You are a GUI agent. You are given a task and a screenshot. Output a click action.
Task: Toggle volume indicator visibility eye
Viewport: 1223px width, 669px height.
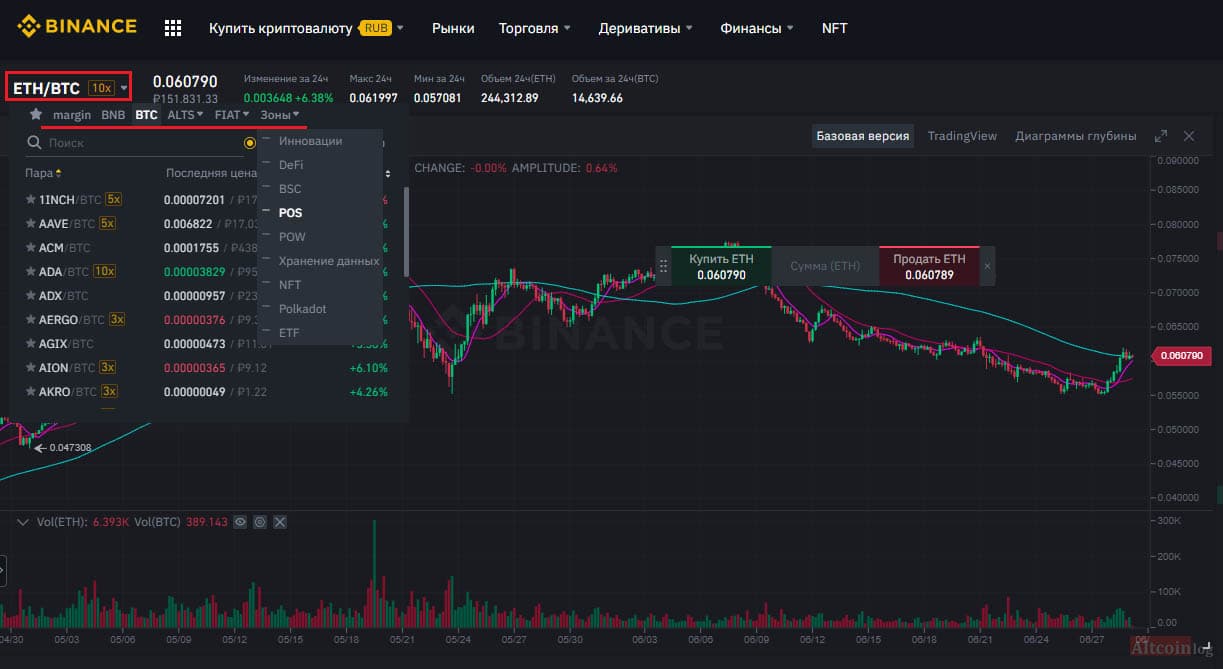pos(240,522)
